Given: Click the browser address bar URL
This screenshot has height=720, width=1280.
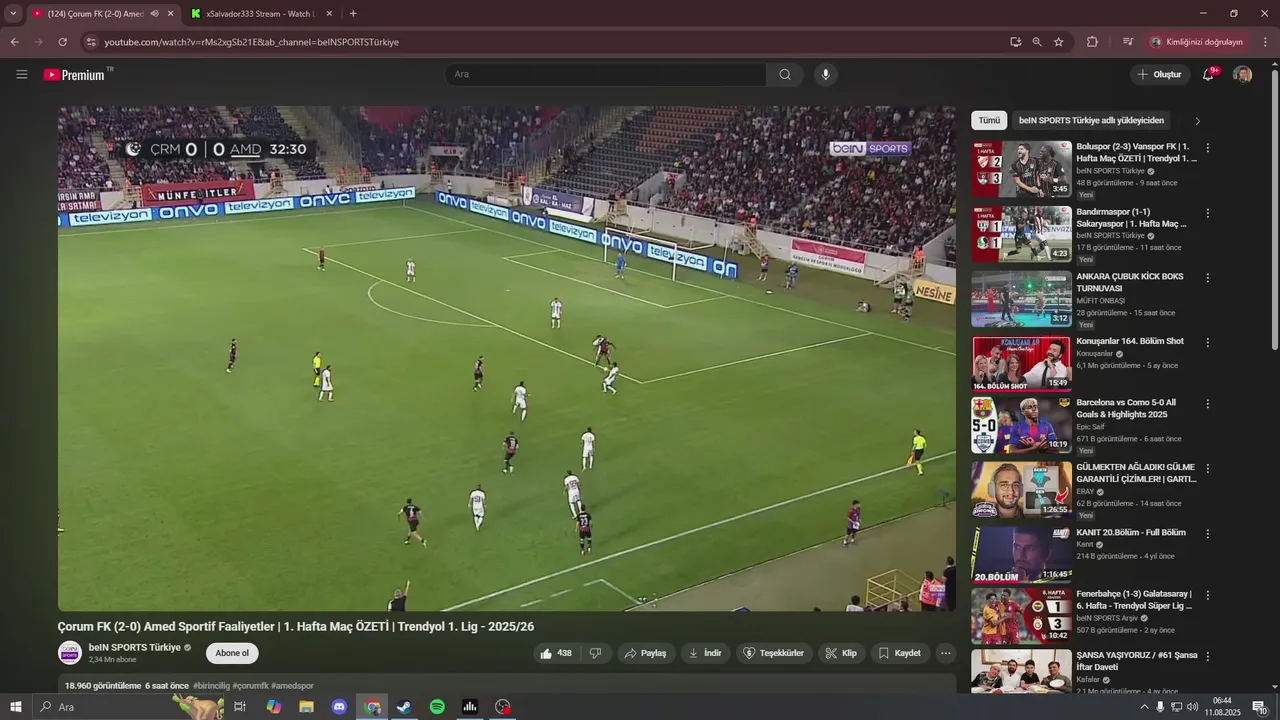Looking at the screenshot, I should [x=252, y=42].
